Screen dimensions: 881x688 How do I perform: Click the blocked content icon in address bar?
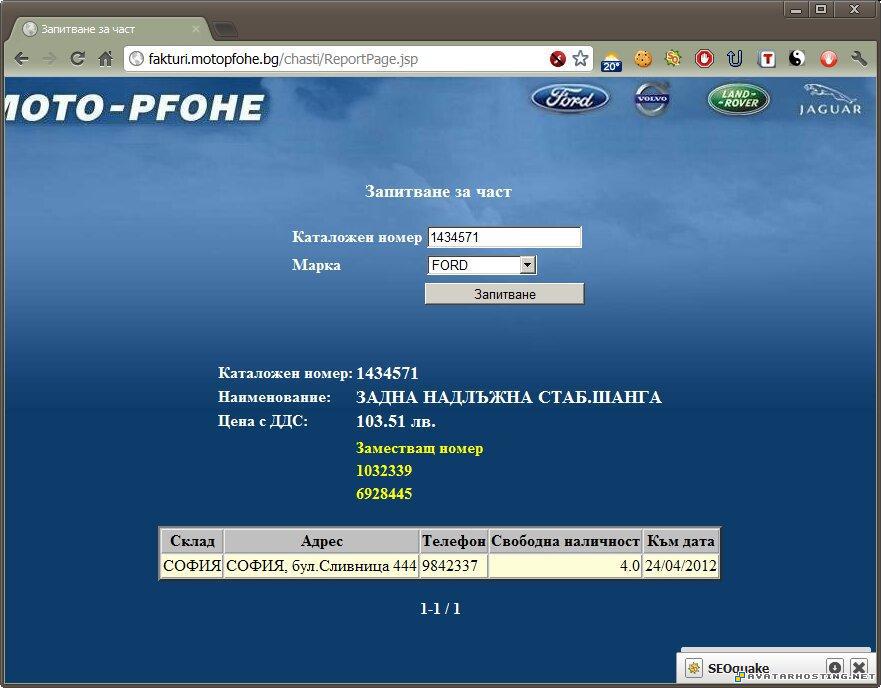(x=558, y=59)
